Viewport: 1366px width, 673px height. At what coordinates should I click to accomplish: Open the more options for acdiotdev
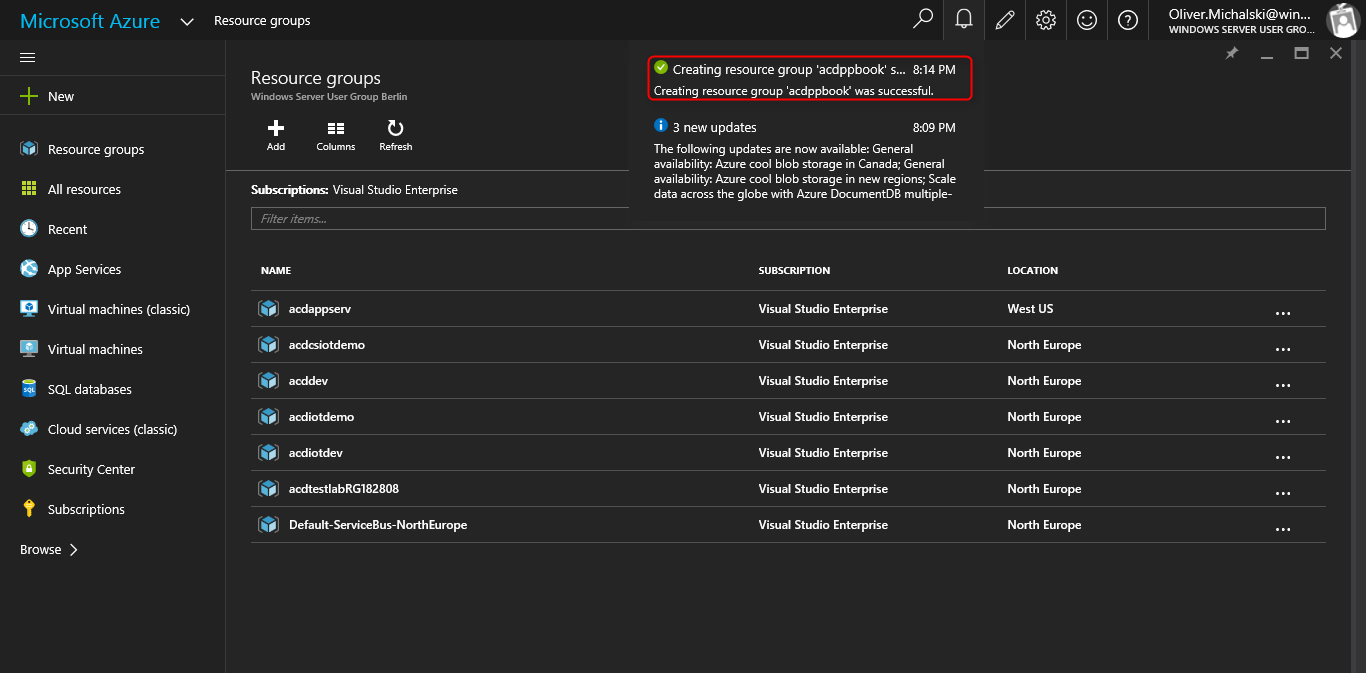(1283, 457)
